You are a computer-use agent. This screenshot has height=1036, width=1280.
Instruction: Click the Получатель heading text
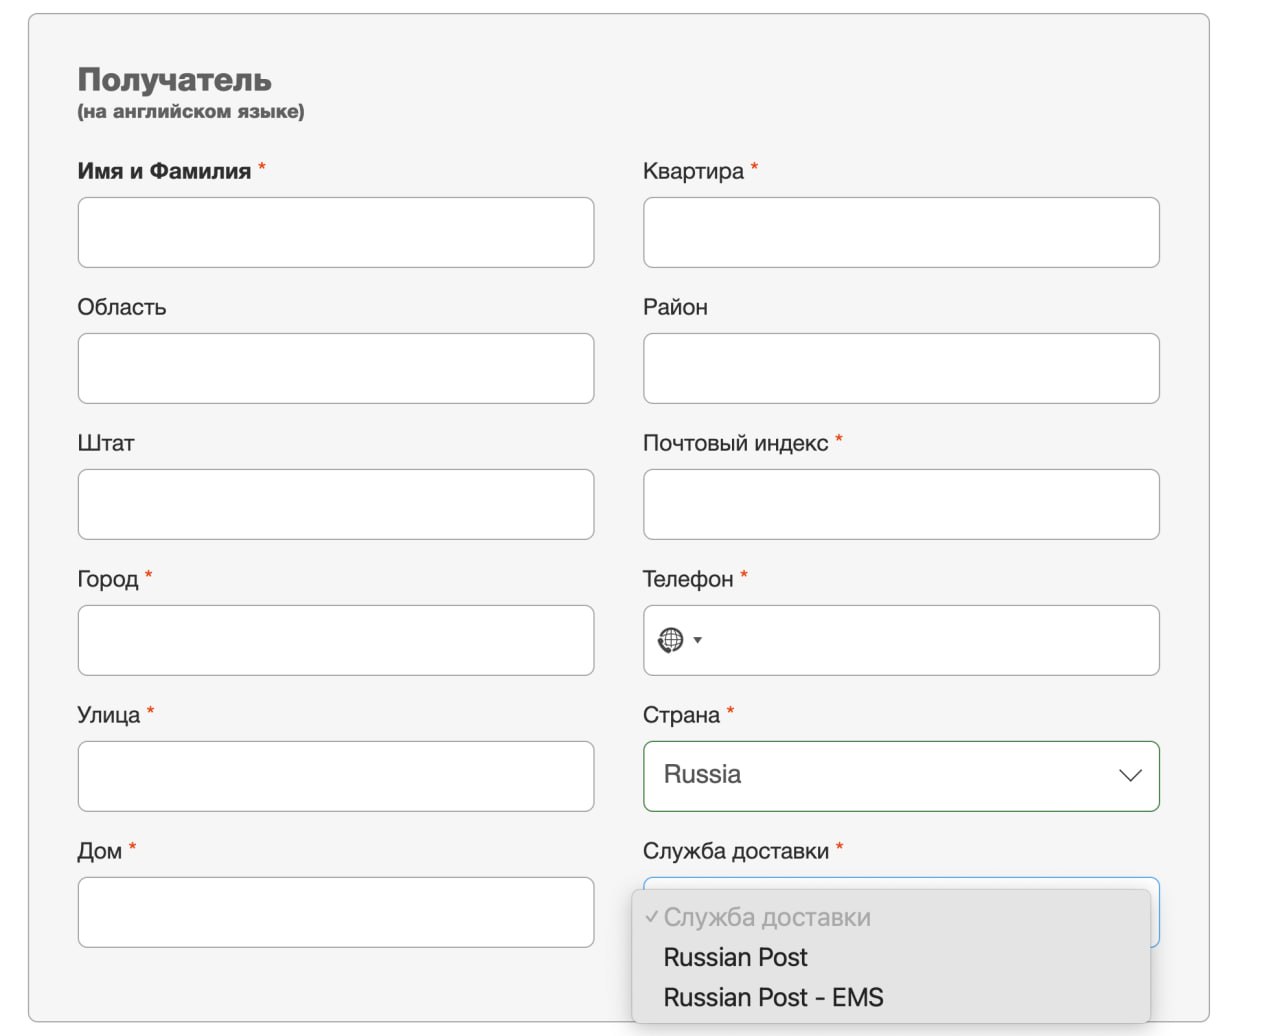(175, 80)
